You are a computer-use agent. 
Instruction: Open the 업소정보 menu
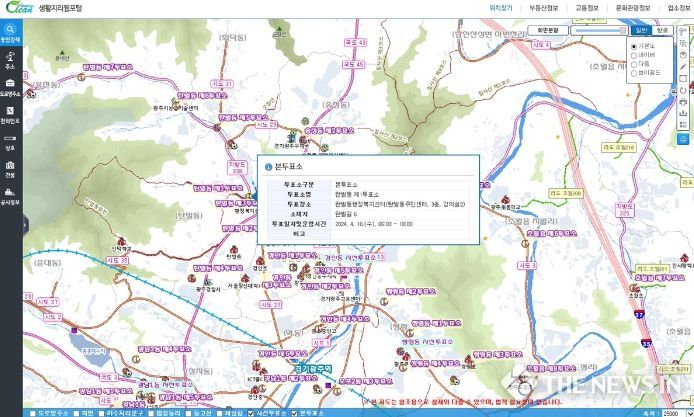pos(679,8)
